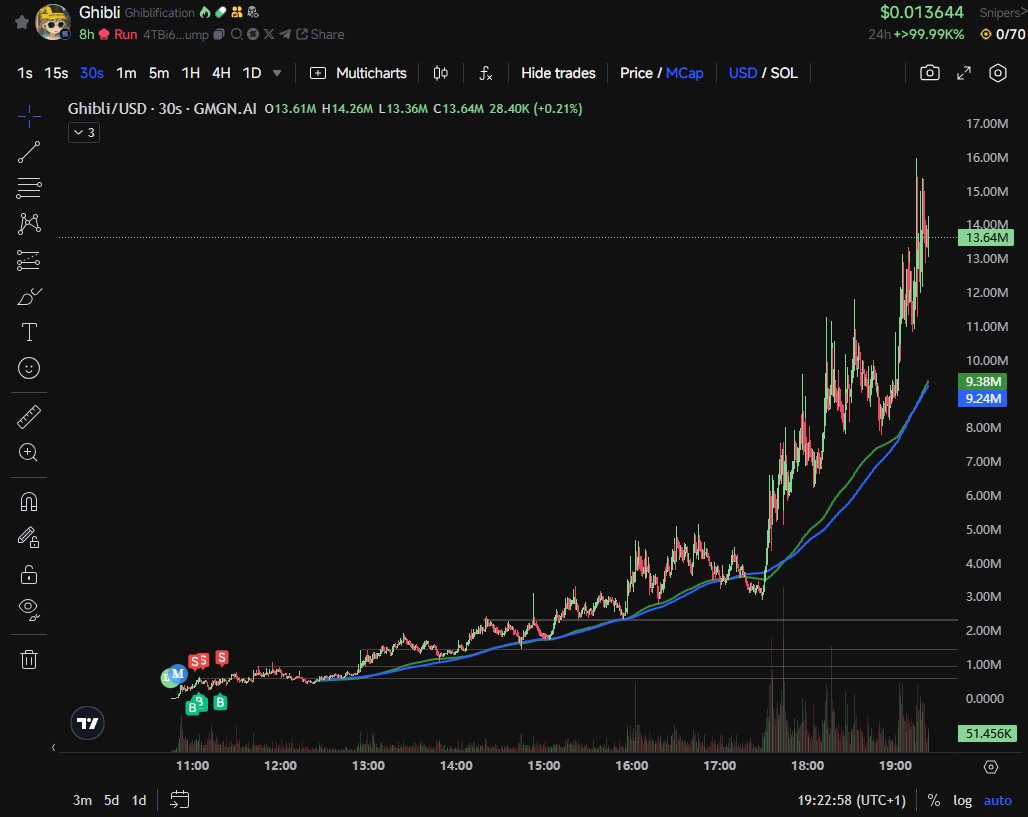
Task: Select the crosshair cursor tool
Action: pyautogui.click(x=29, y=117)
